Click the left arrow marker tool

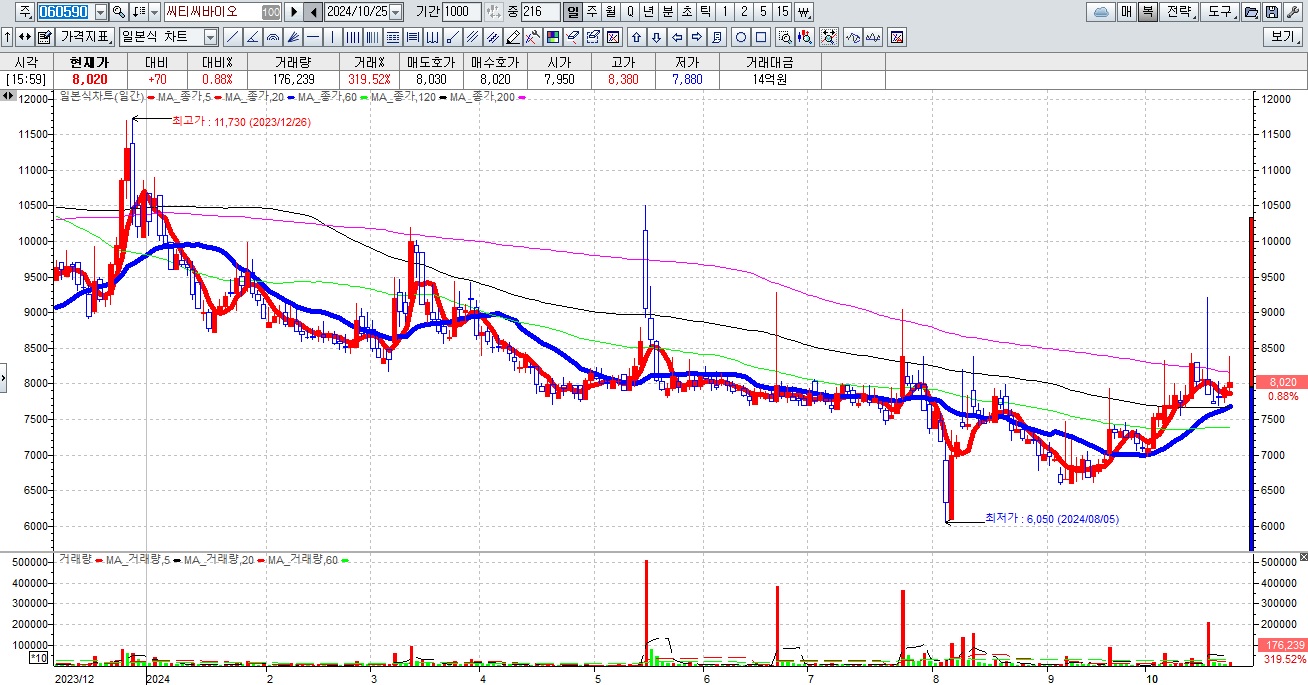[676, 37]
